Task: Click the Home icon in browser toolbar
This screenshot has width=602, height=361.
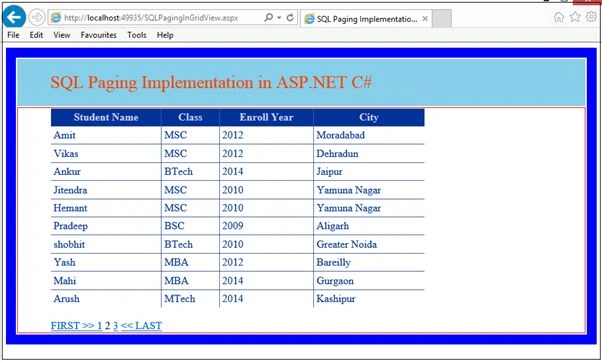Action: [559, 17]
